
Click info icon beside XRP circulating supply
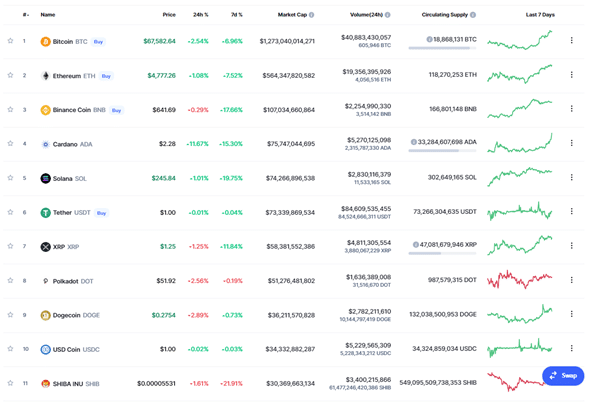click(x=415, y=244)
